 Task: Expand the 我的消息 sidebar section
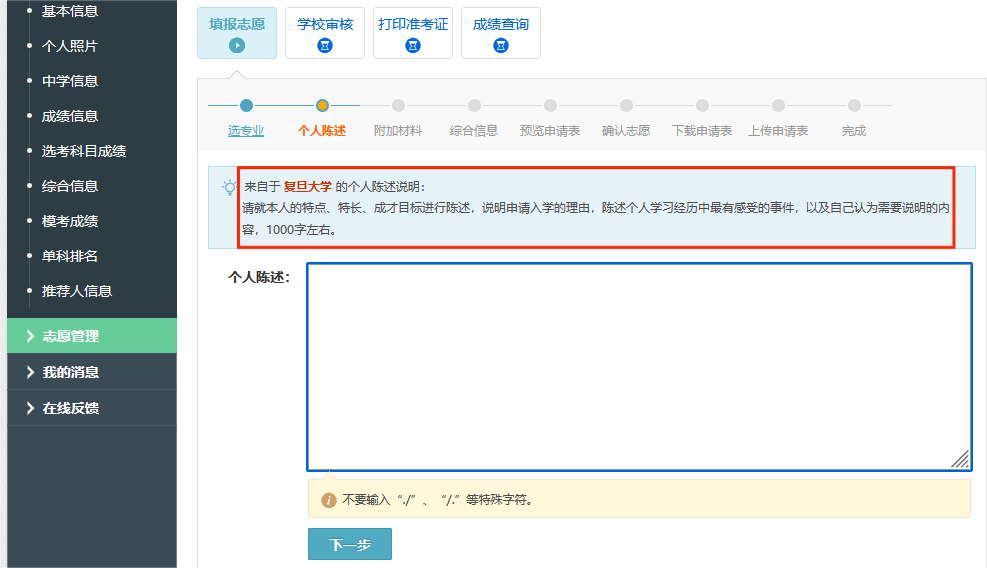click(x=92, y=372)
